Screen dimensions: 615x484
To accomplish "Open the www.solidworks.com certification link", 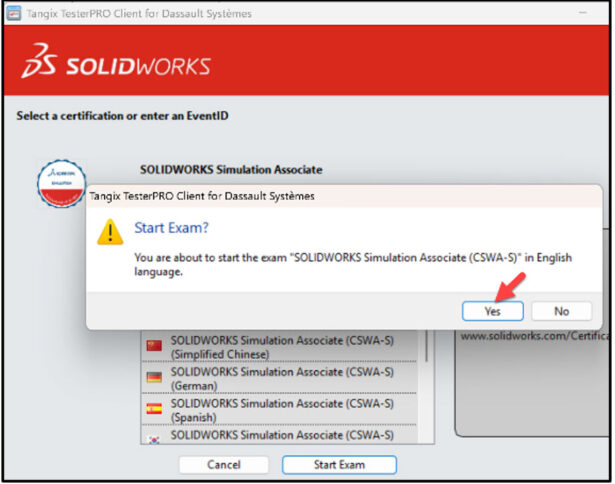I will 535,336.
